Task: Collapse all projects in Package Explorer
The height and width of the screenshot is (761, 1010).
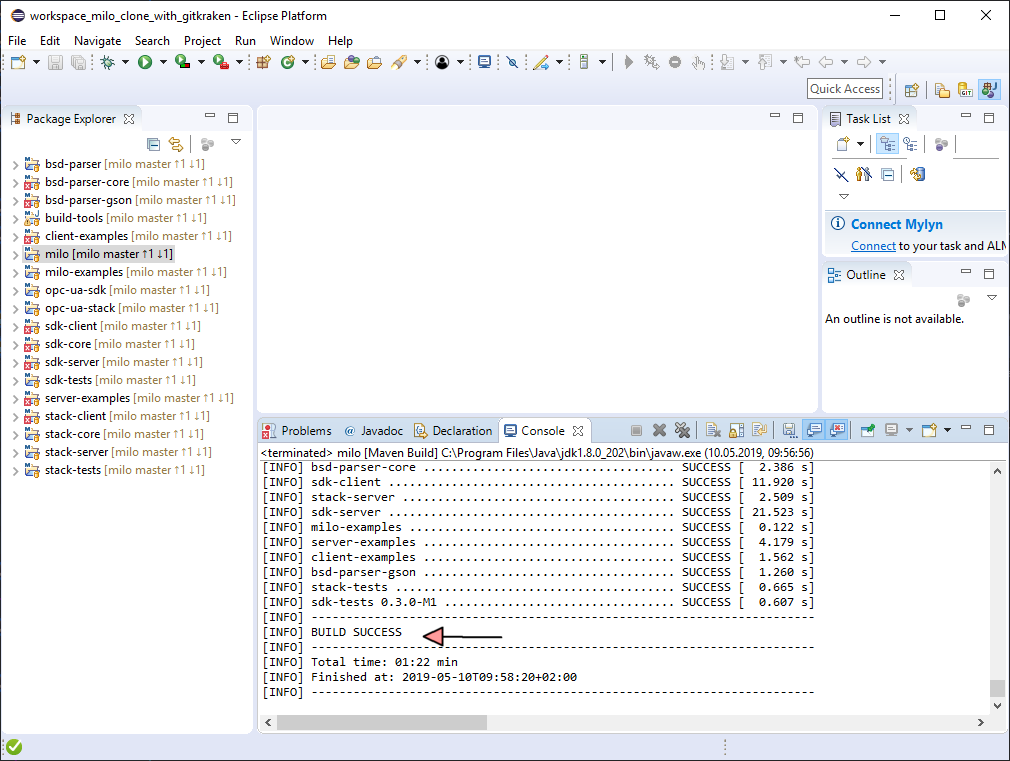Action: 153,144
